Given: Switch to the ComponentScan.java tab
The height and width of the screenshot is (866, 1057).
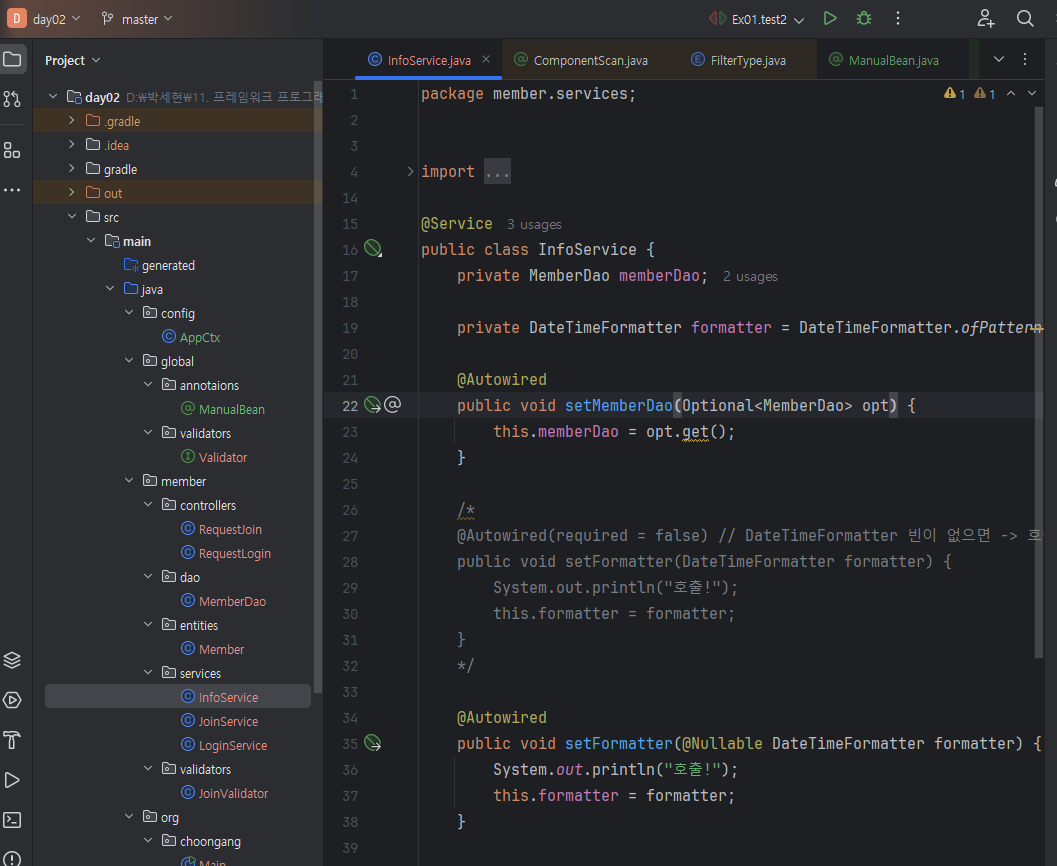Looking at the screenshot, I should pos(581,60).
